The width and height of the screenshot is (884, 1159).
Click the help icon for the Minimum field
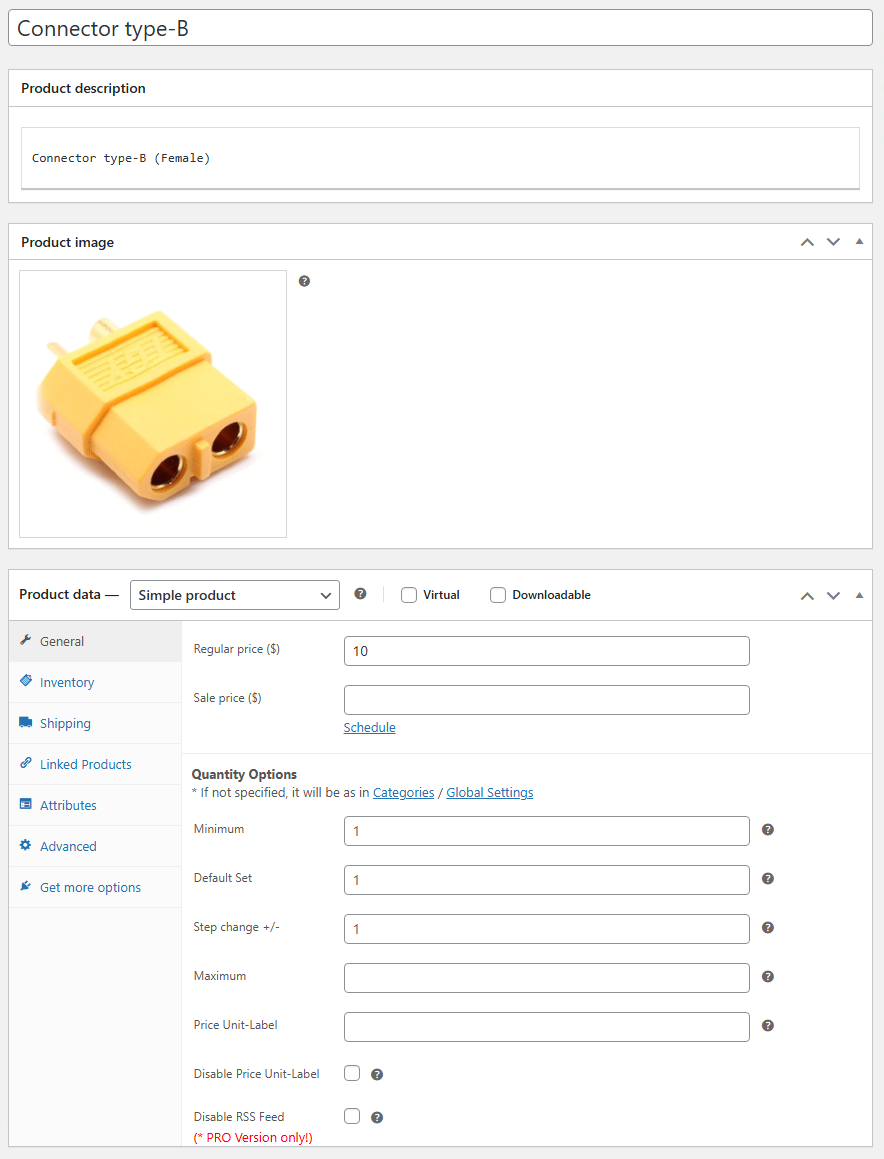(768, 830)
